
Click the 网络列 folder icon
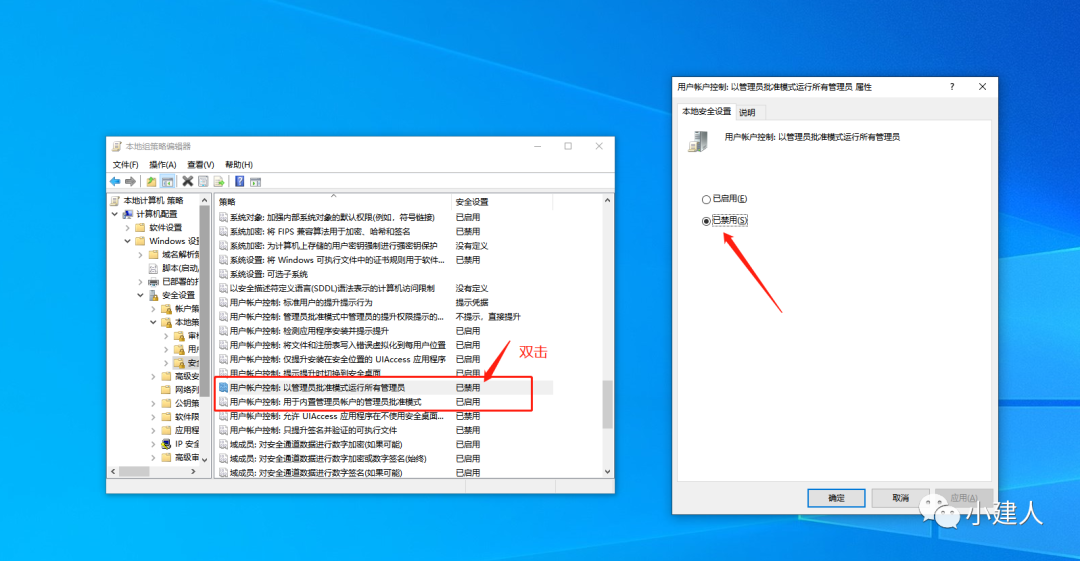pos(166,389)
